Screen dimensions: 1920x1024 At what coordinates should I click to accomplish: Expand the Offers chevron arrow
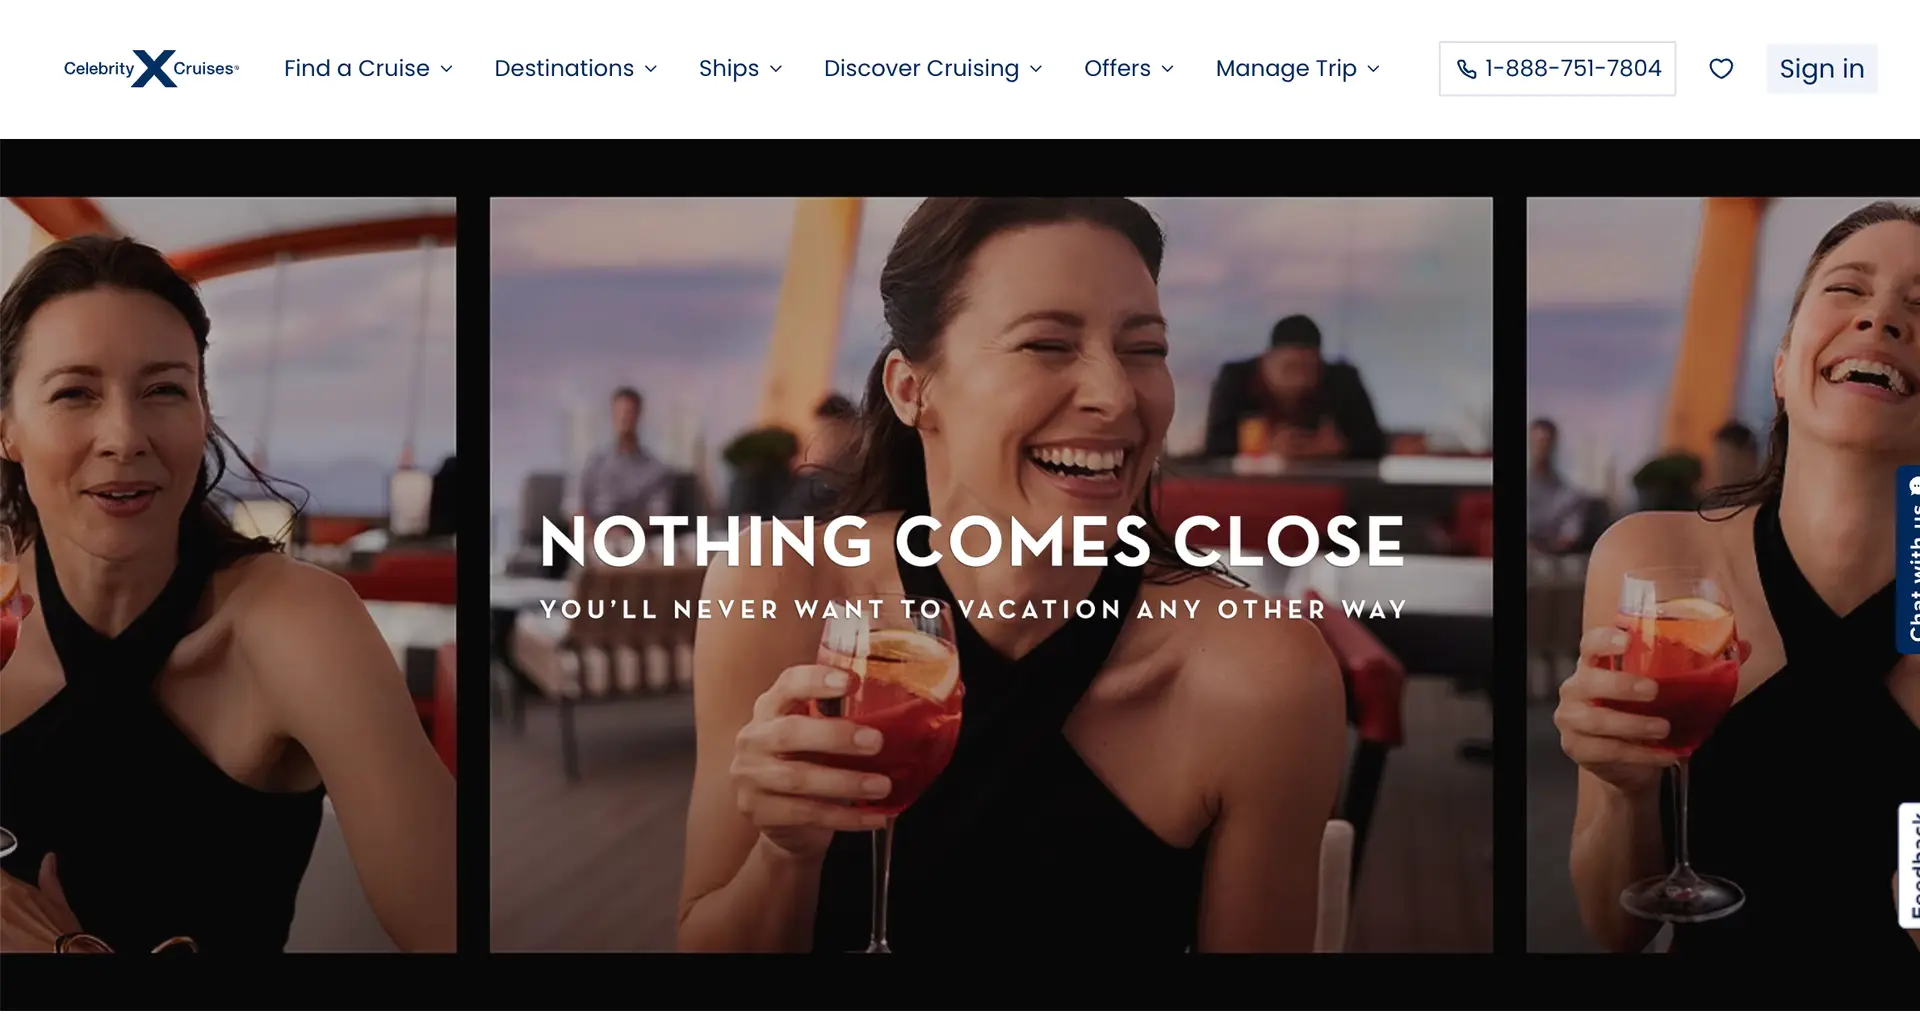1168,69
